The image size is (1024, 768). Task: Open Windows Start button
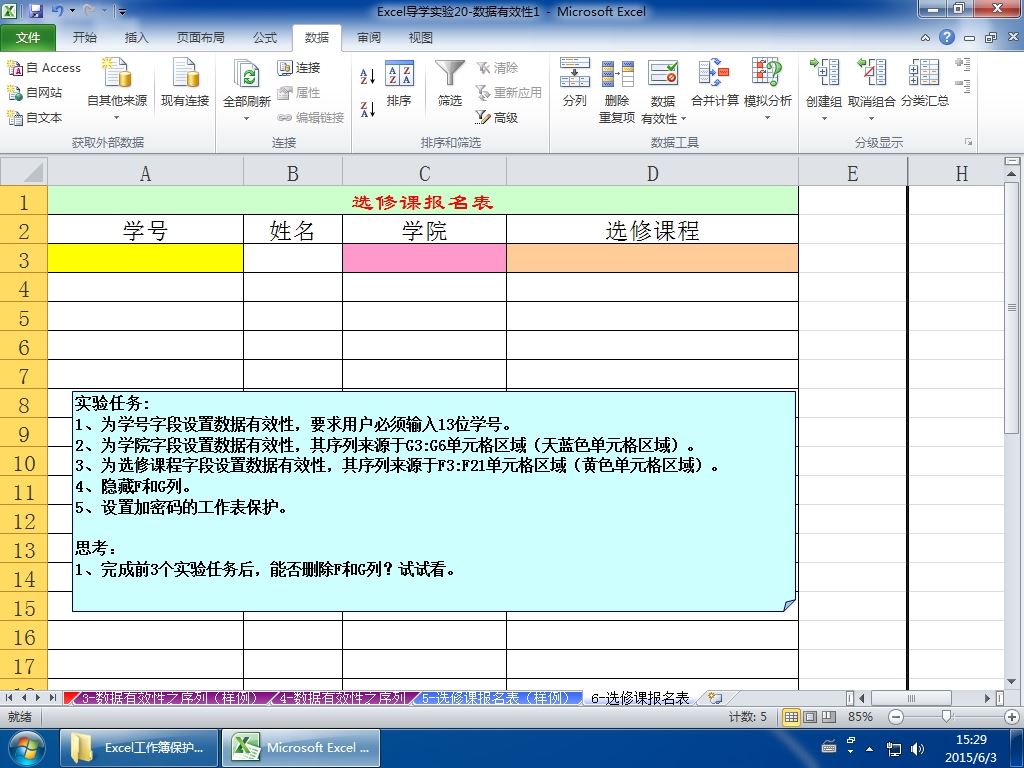(26, 749)
